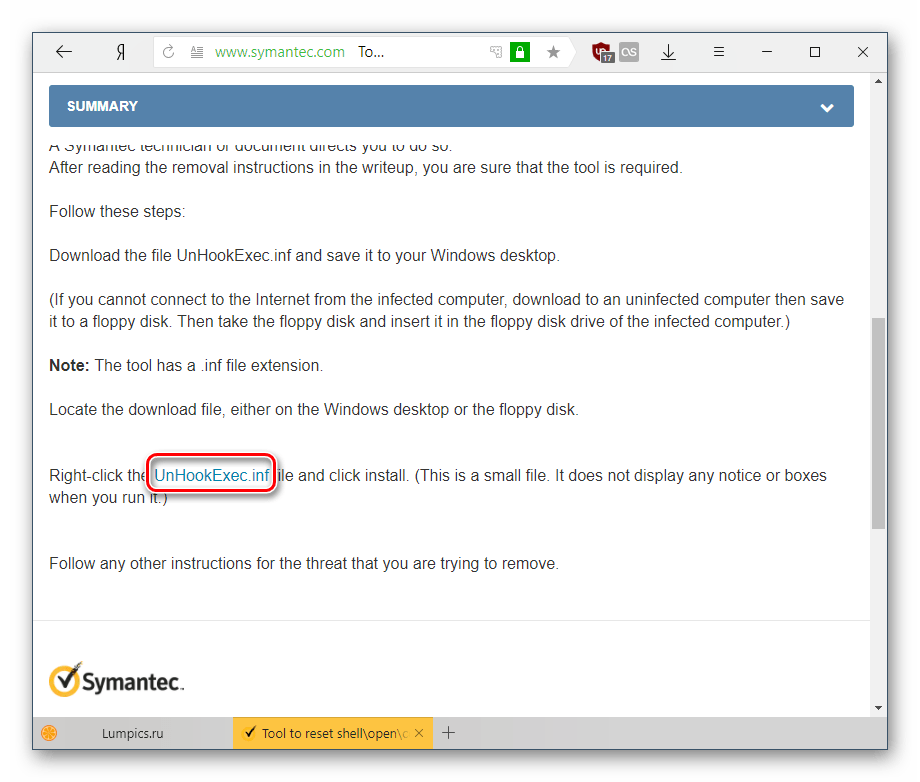Open the Last.fm extension icon
The width and height of the screenshot is (920, 782).
[629, 52]
